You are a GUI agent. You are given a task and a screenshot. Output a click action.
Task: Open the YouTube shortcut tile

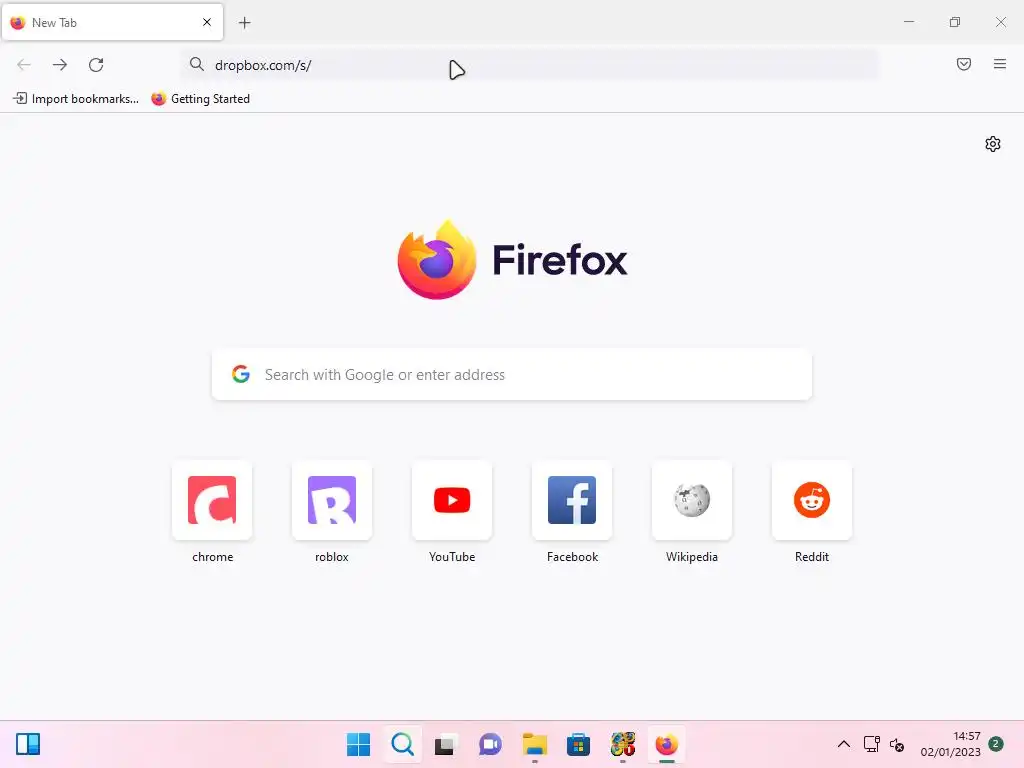pyautogui.click(x=452, y=500)
